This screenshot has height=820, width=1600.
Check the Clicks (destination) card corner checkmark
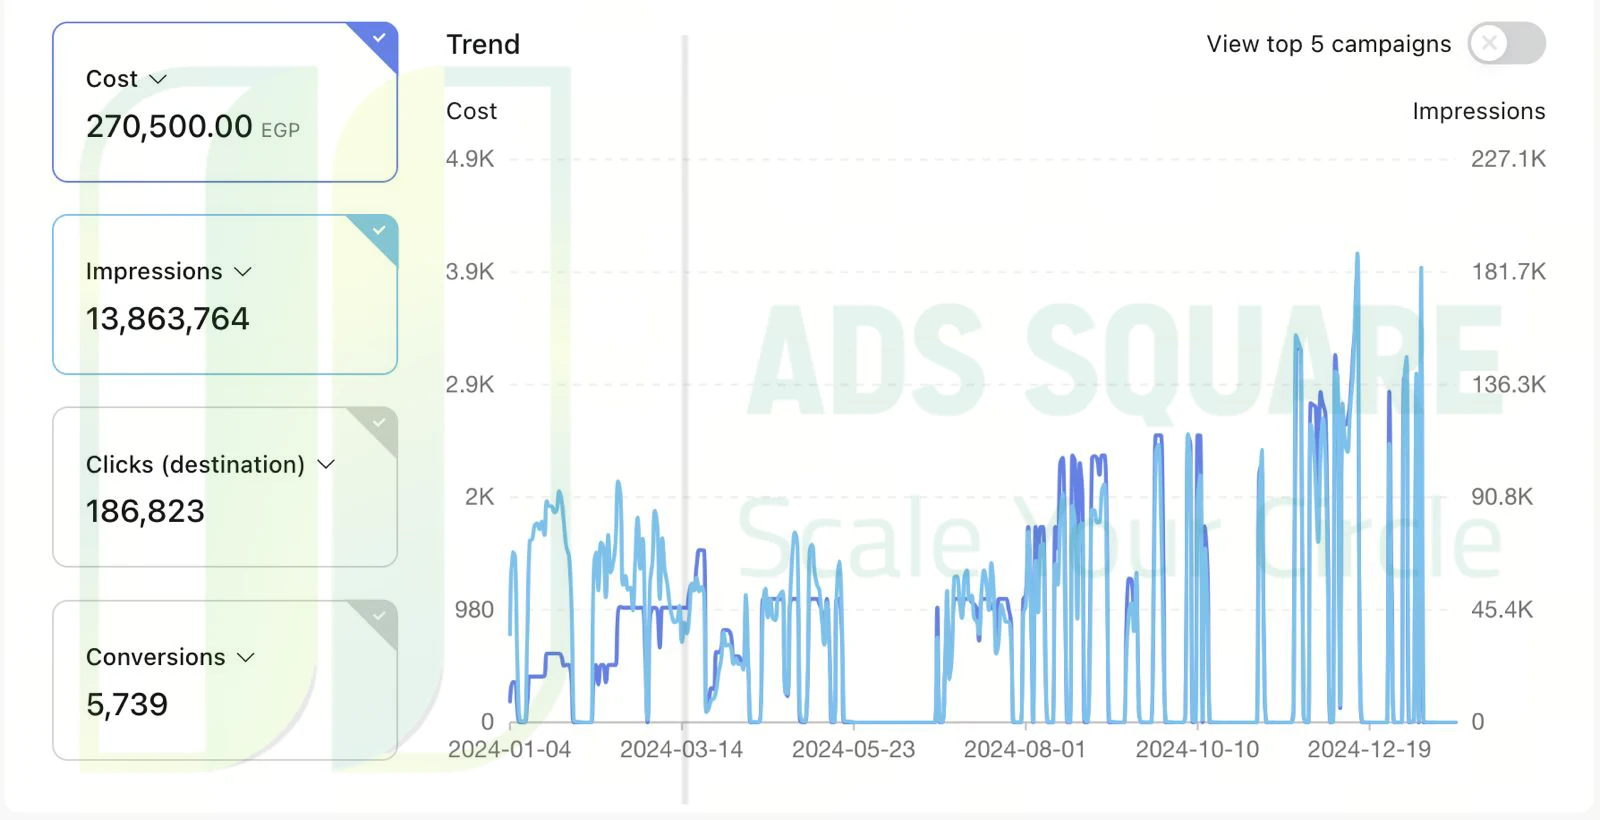379,423
